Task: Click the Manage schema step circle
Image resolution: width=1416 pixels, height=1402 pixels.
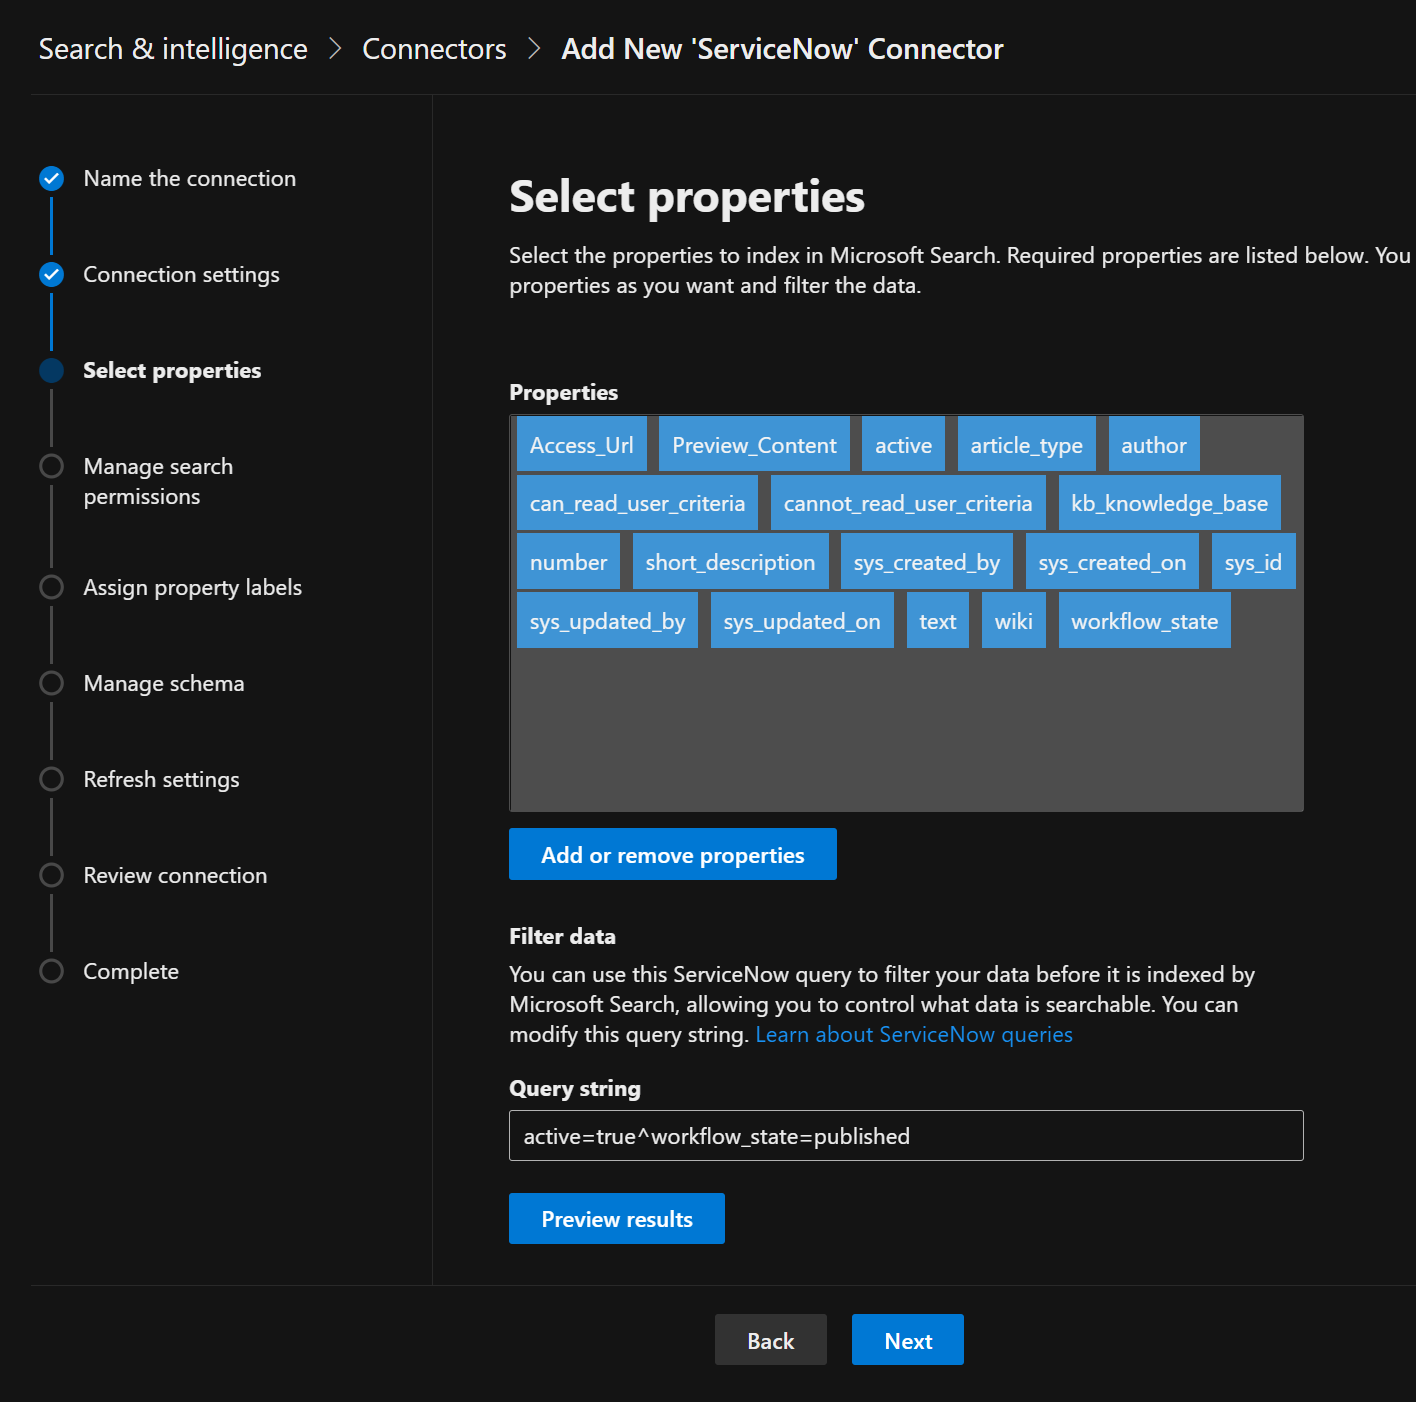Action: coord(51,683)
